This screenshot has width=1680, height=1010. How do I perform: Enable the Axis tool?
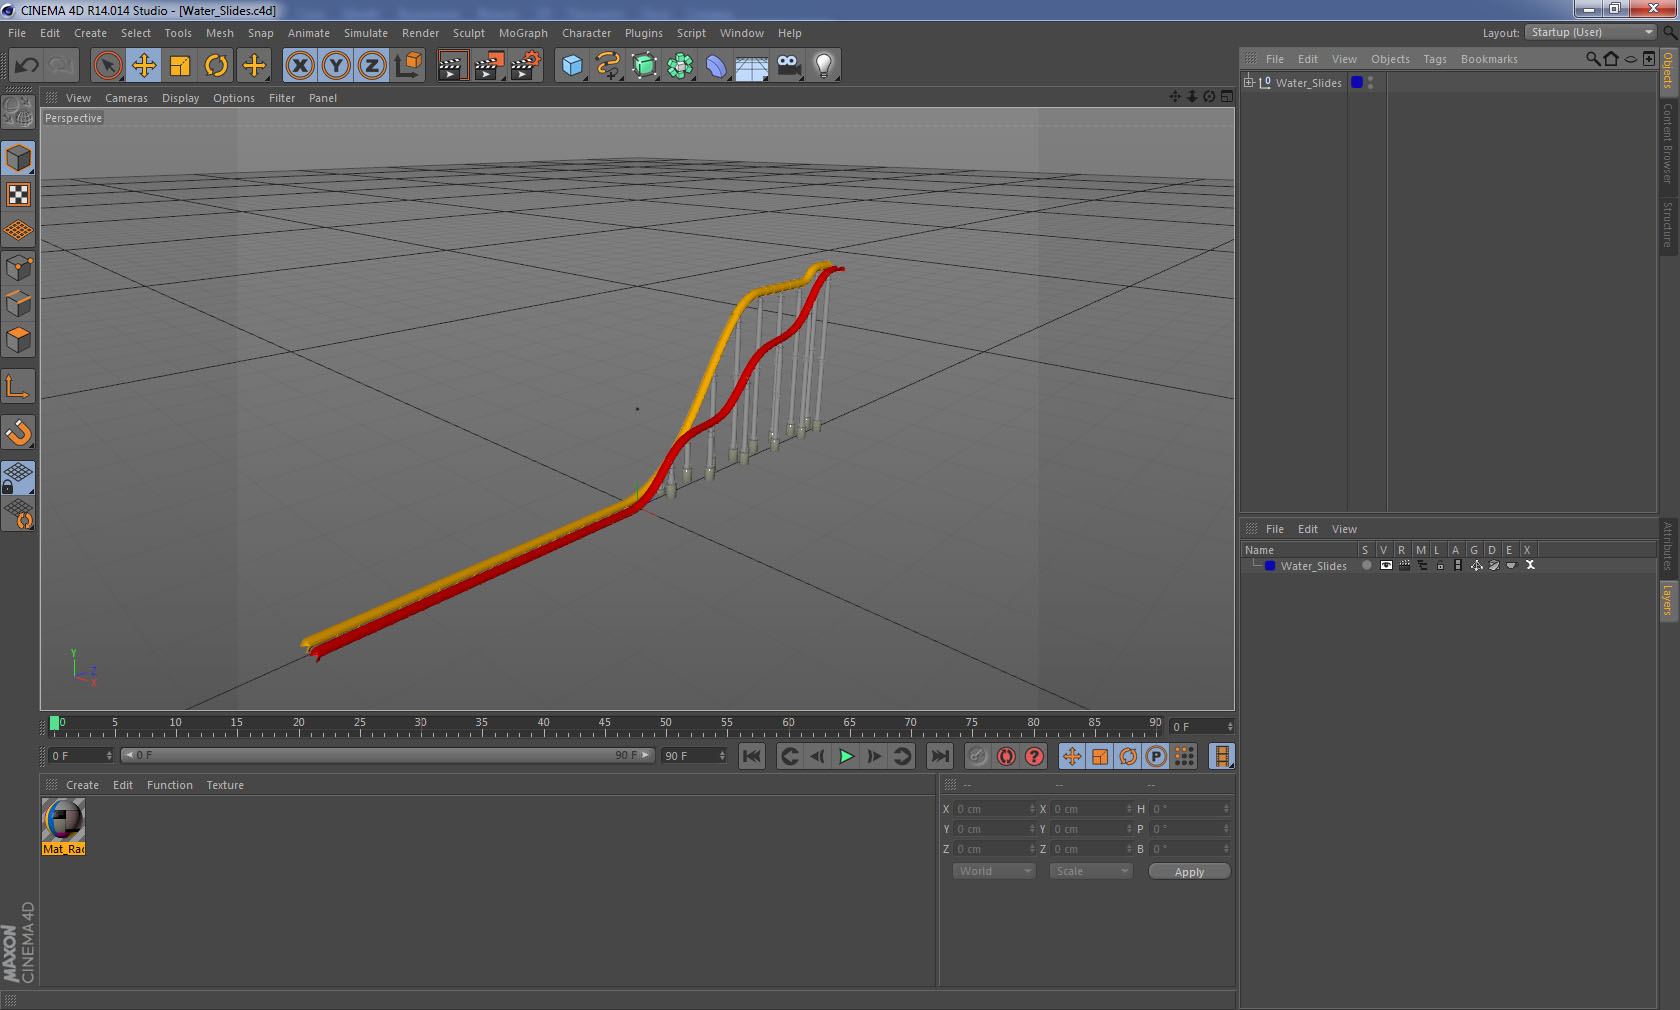click(x=18, y=386)
